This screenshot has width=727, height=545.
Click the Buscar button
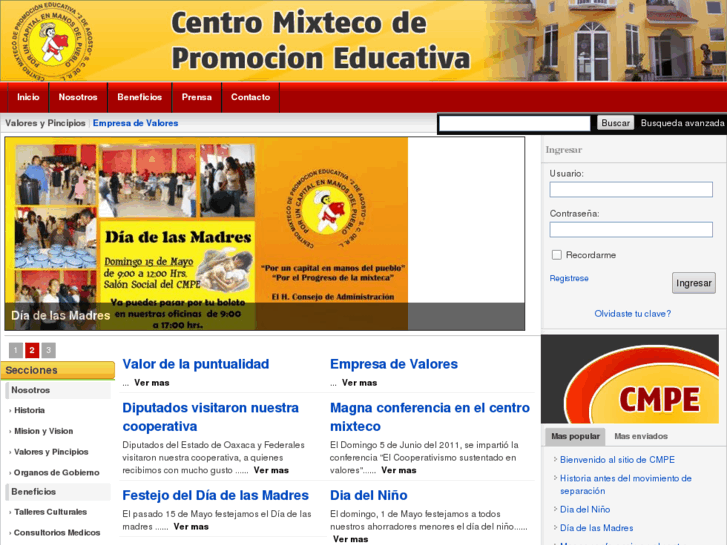pos(615,123)
